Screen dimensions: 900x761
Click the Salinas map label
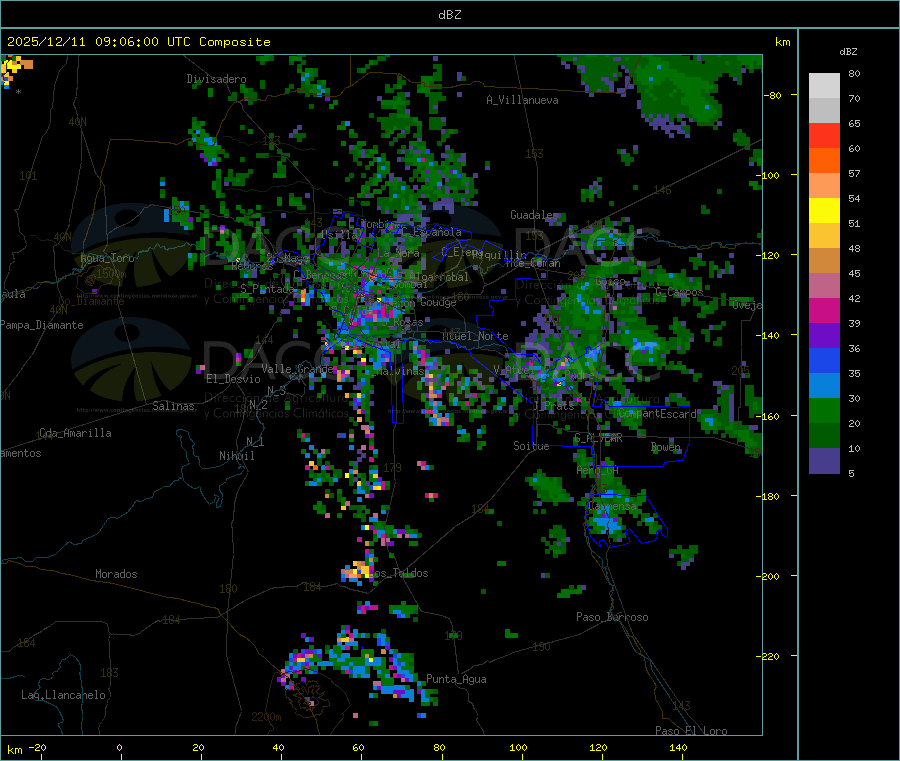173,406
